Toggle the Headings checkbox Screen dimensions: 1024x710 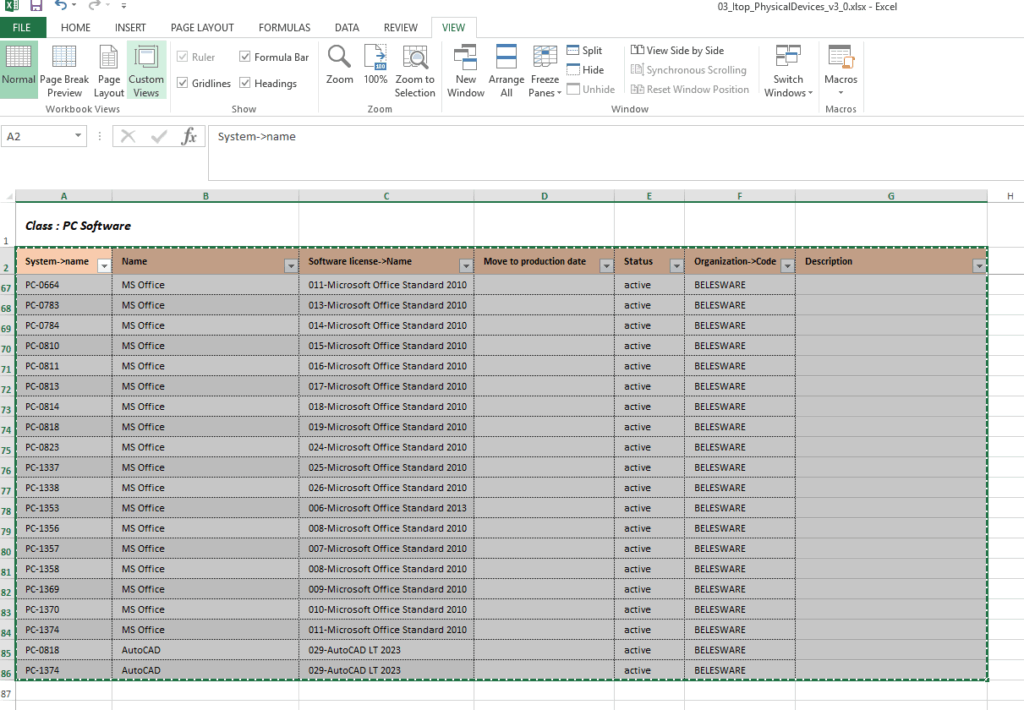[246, 84]
